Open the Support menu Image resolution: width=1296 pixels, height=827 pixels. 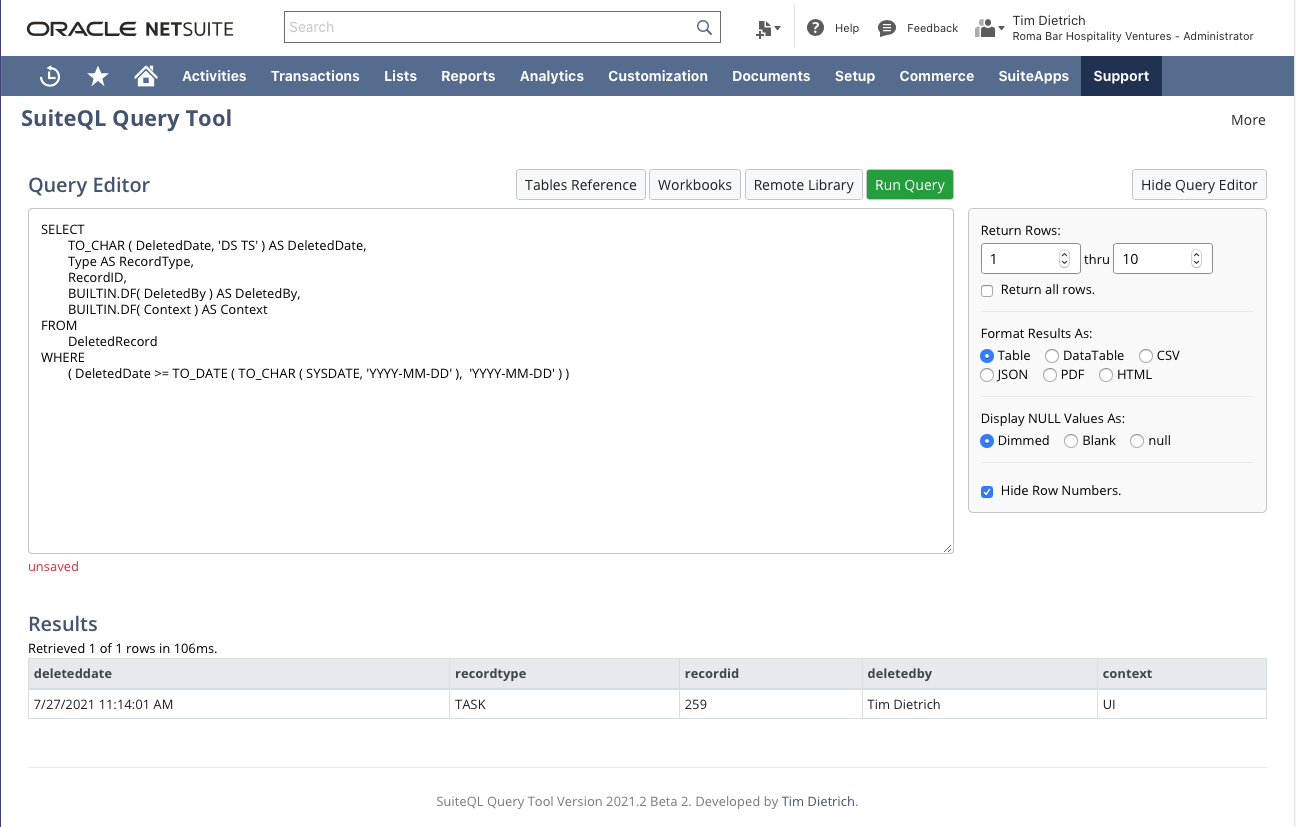coord(1121,76)
